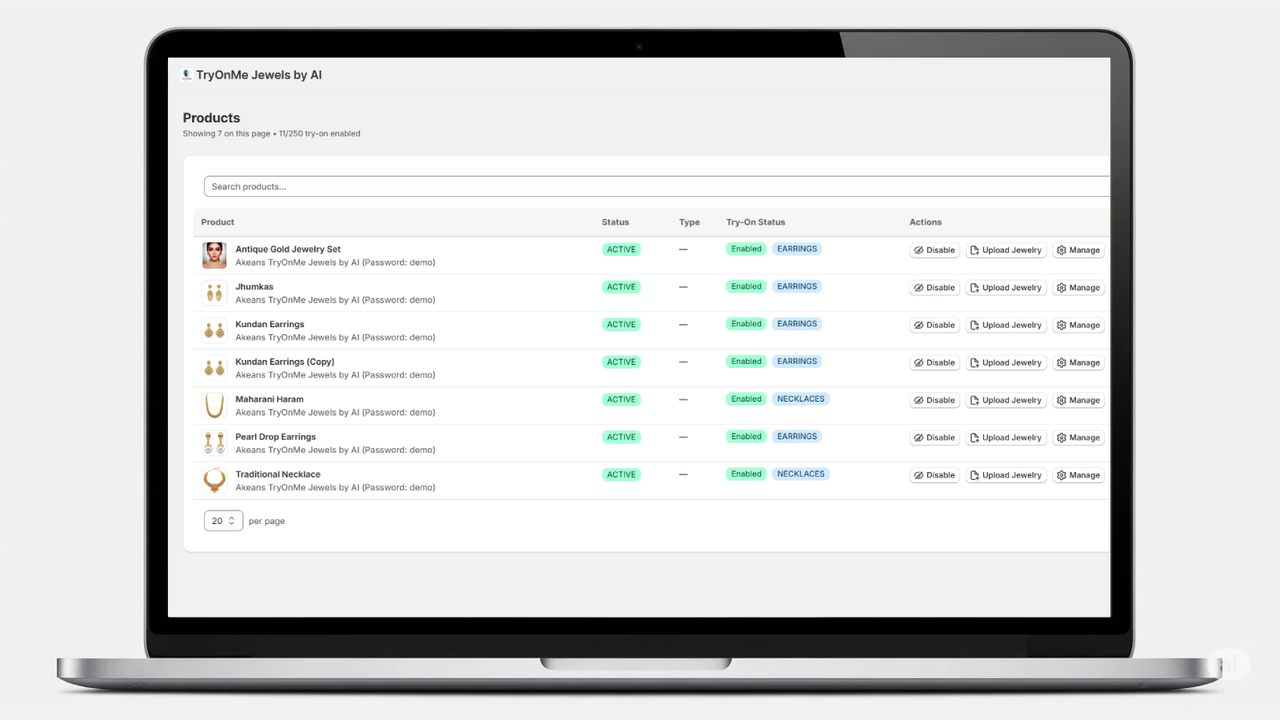Disable try-on for Kundan Earrings
This screenshot has height=720, width=1280.
click(x=935, y=325)
